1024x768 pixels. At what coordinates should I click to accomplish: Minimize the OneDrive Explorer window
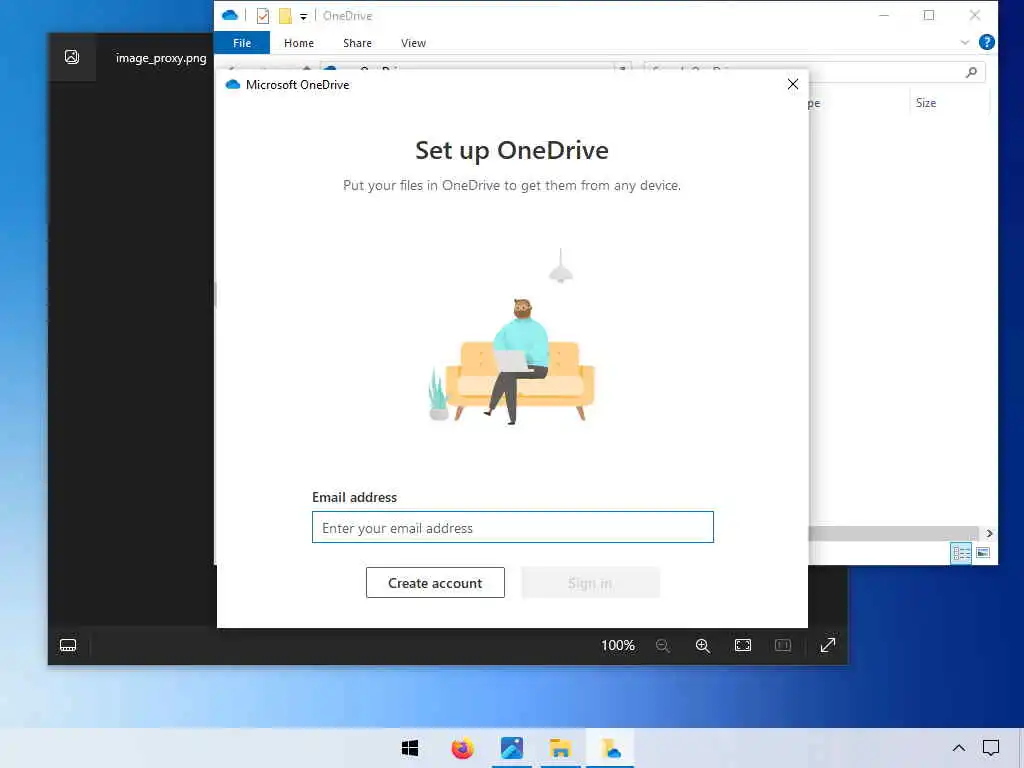884,15
